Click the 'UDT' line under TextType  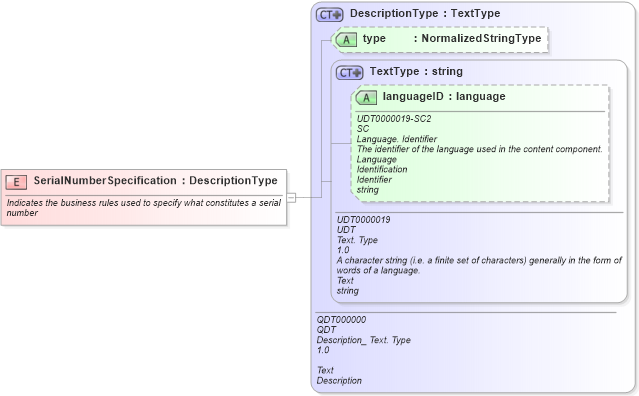pyautogui.click(x=346, y=230)
